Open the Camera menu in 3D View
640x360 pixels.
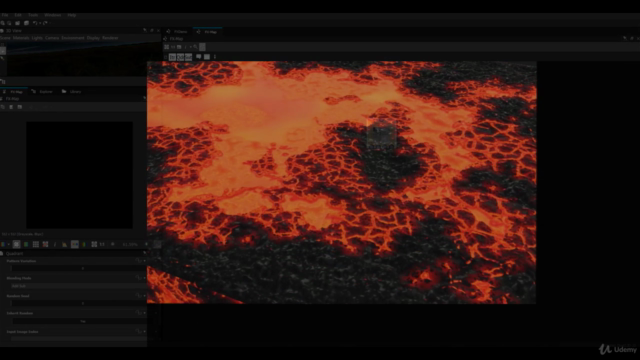pyautogui.click(x=52, y=38)
